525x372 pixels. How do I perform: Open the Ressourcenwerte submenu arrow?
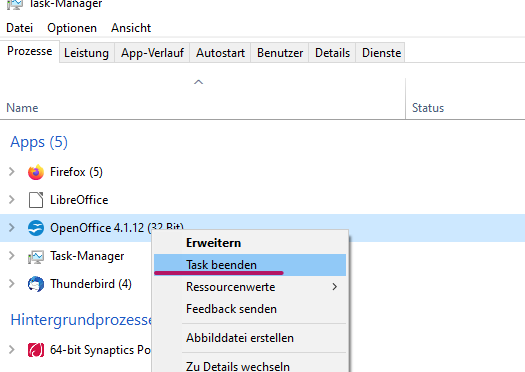click(334, 287)
